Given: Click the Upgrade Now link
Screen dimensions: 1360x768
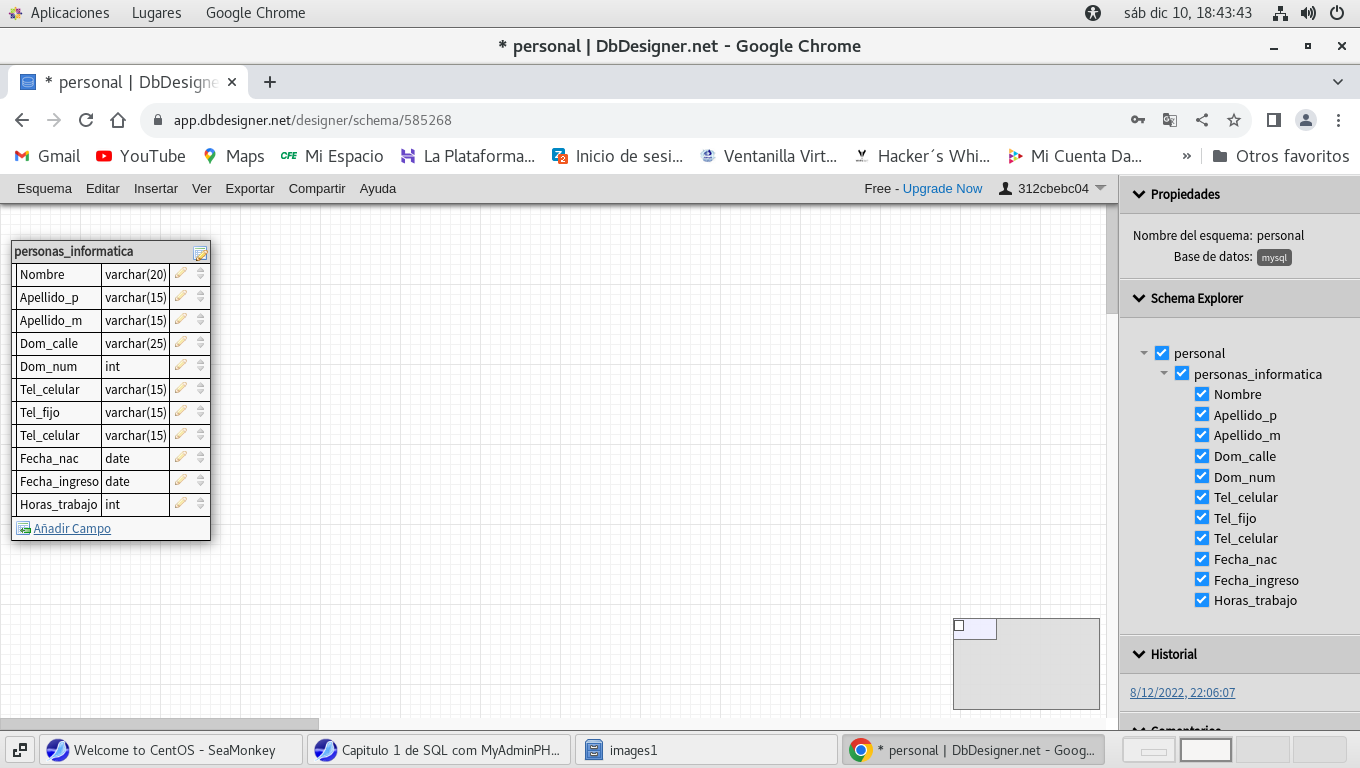Looking at the screenshot, I should pos(942,188).
